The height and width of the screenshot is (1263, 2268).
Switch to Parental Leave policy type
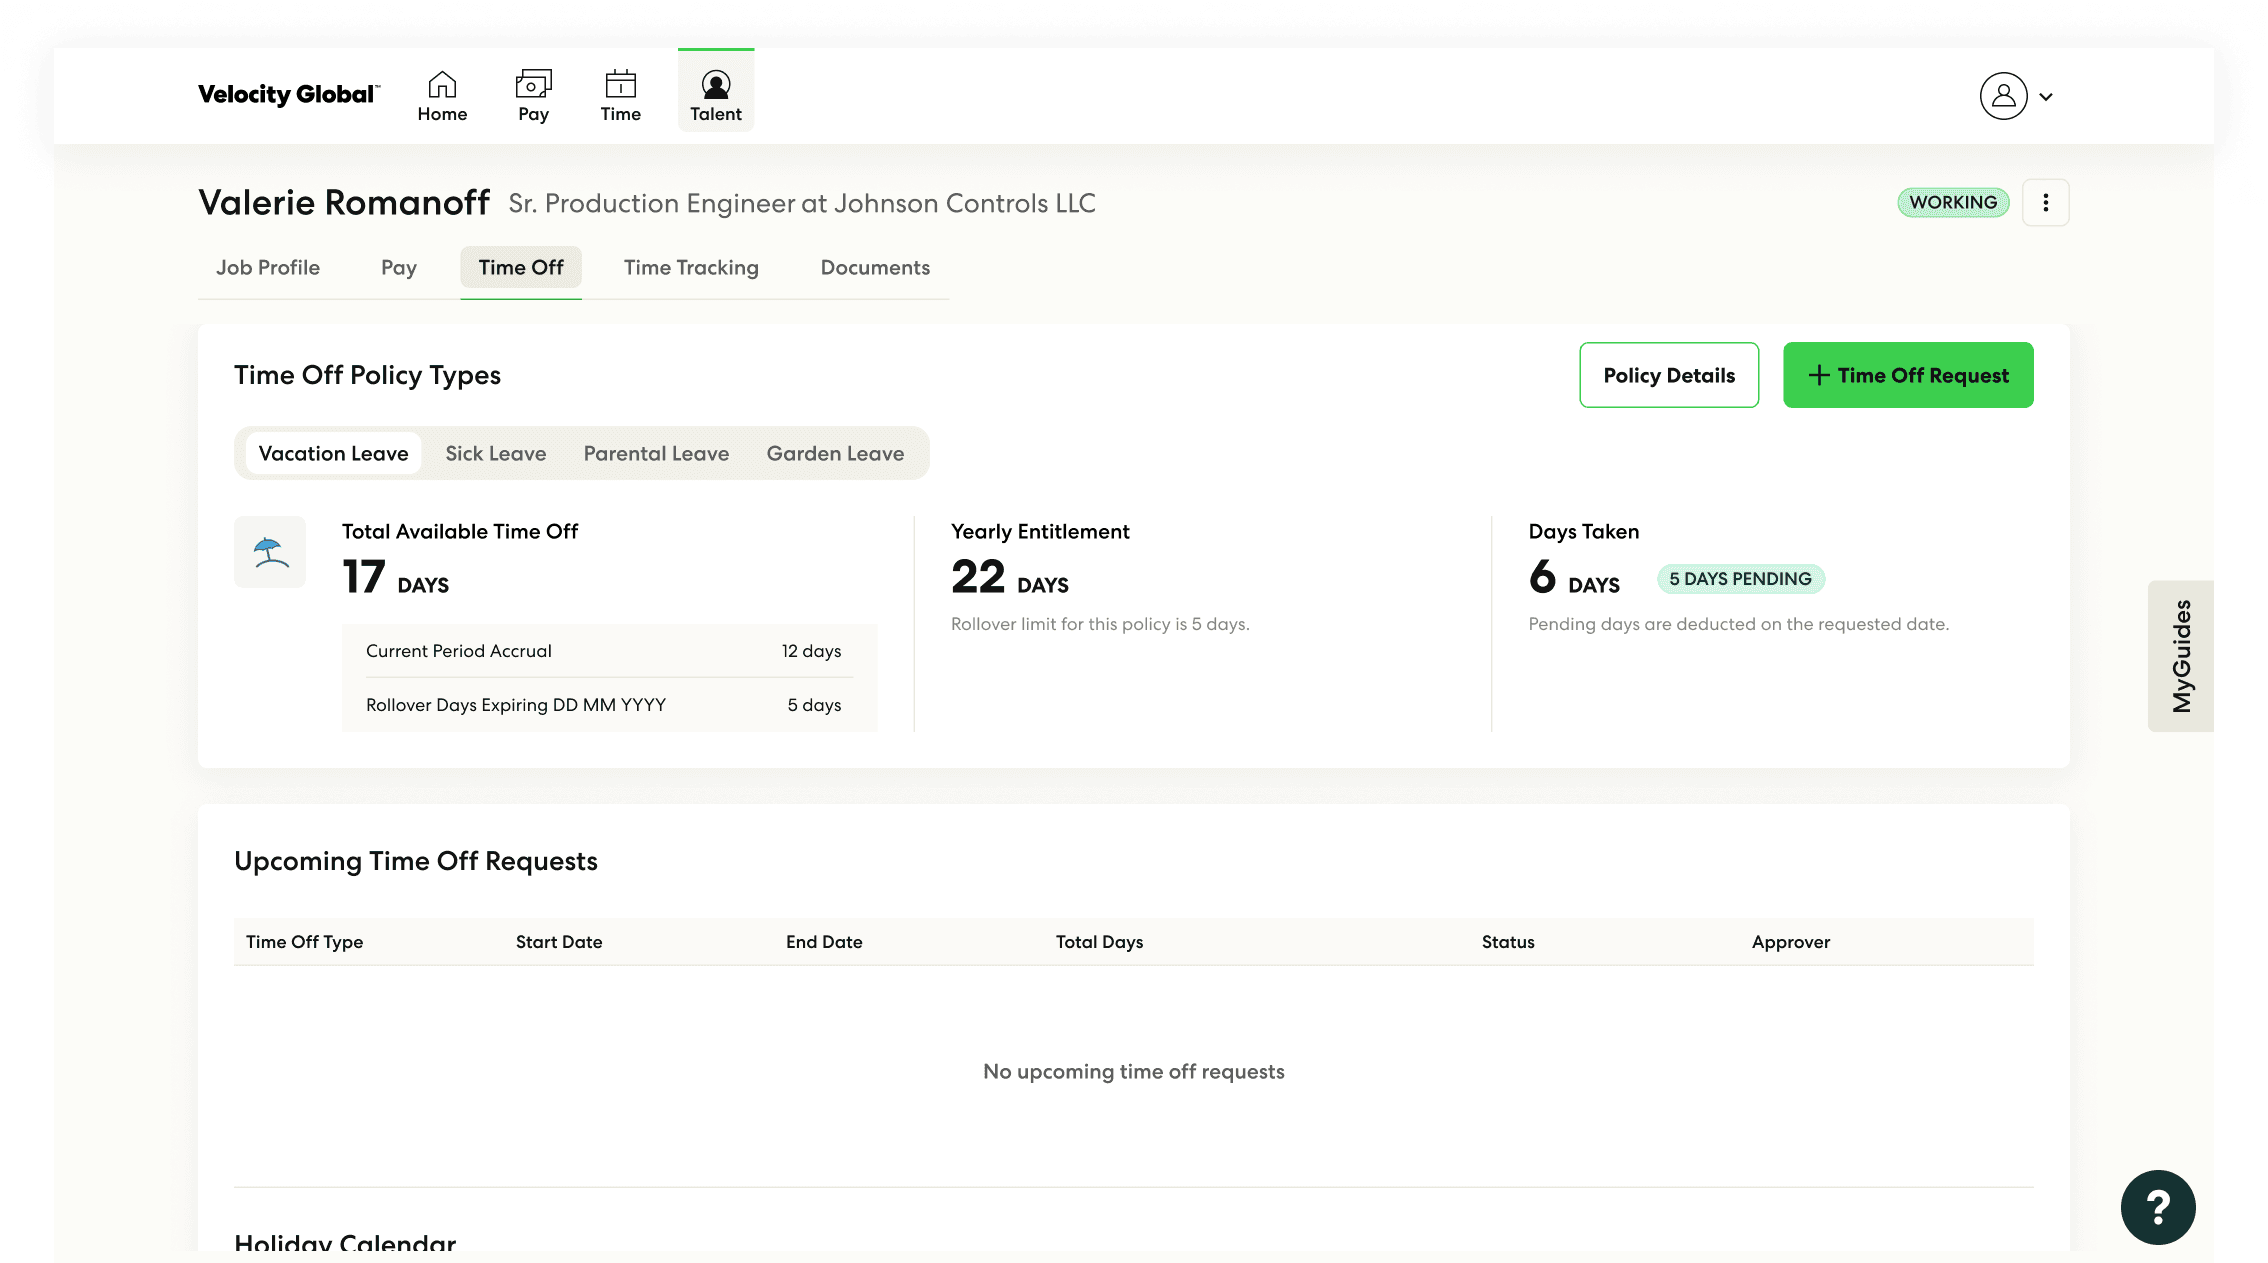point(656,454)
